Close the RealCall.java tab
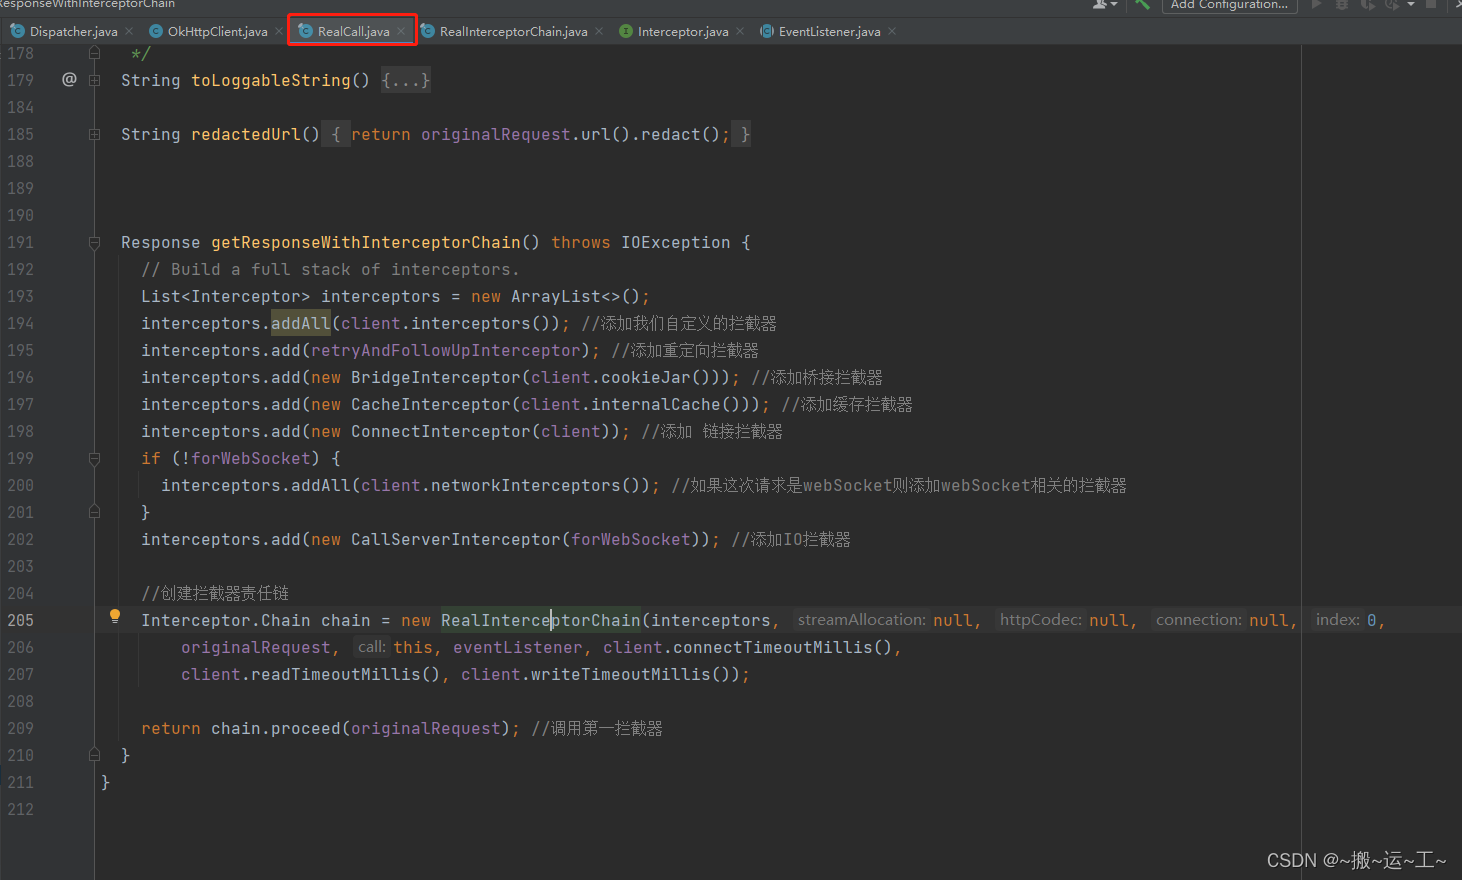The width and height of the screenshot is (1462, 880). [x=401, y=32]
